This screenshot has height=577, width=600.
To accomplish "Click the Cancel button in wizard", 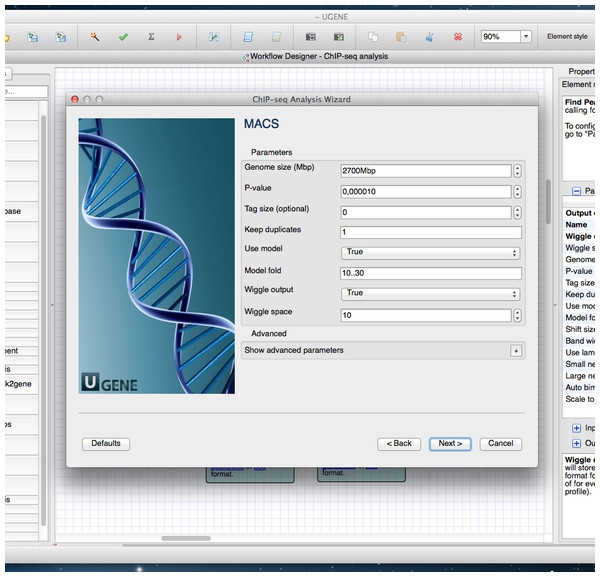I will pos(501,443).
